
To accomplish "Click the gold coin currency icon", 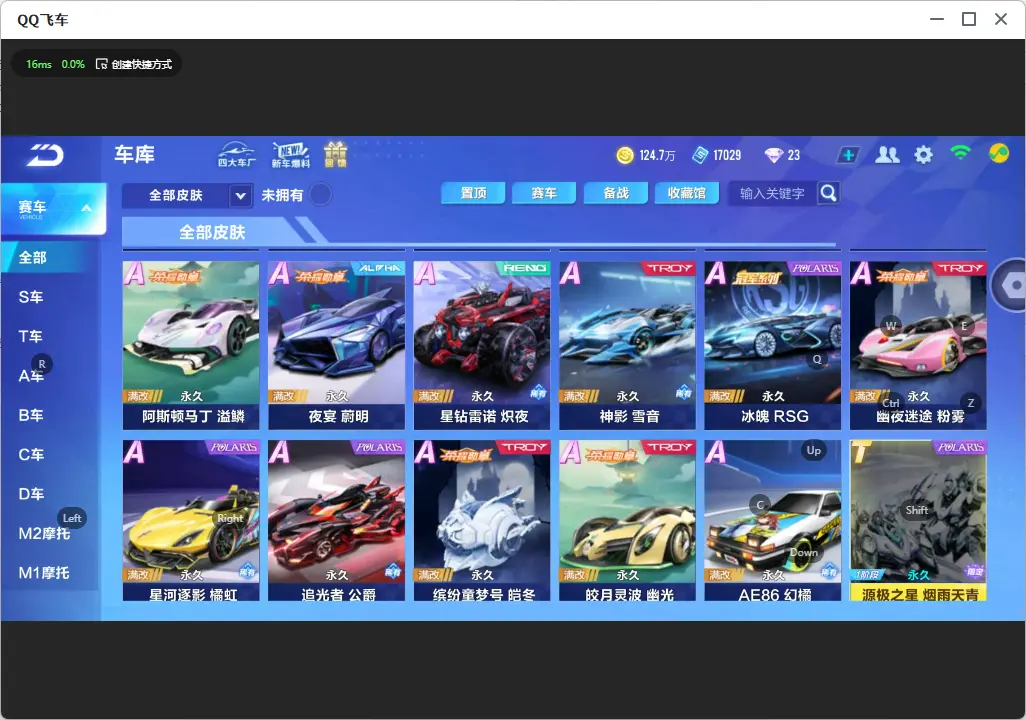I will pyautogui.click(x=625, y=155).
